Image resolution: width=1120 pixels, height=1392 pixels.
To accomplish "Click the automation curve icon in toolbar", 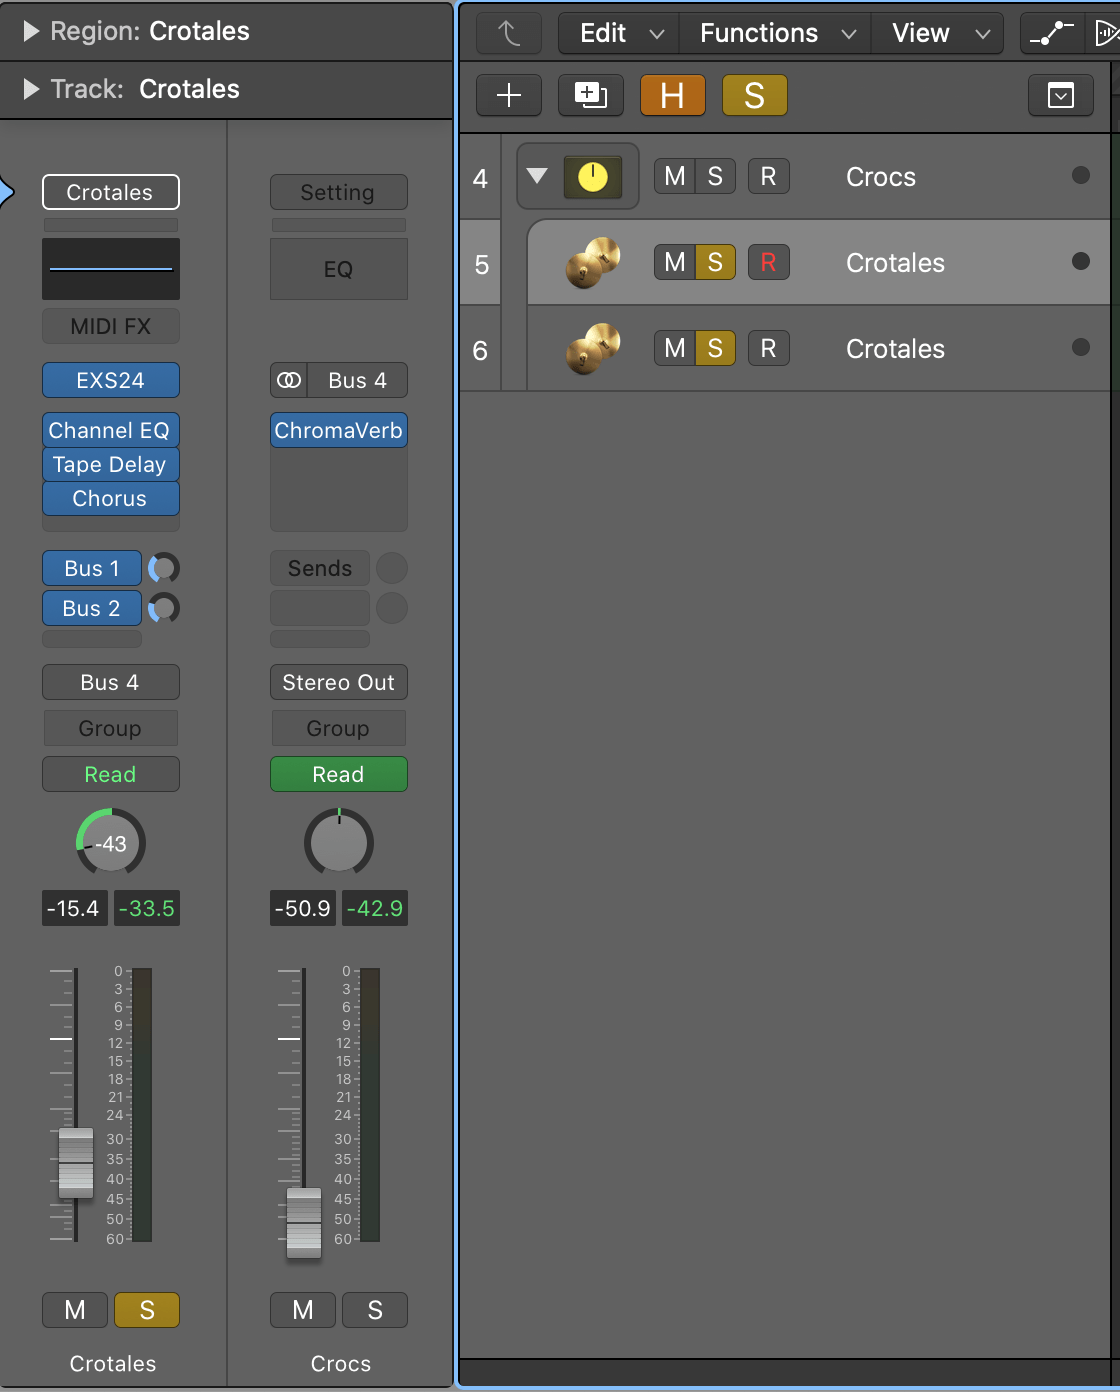I will [1051, 34].
